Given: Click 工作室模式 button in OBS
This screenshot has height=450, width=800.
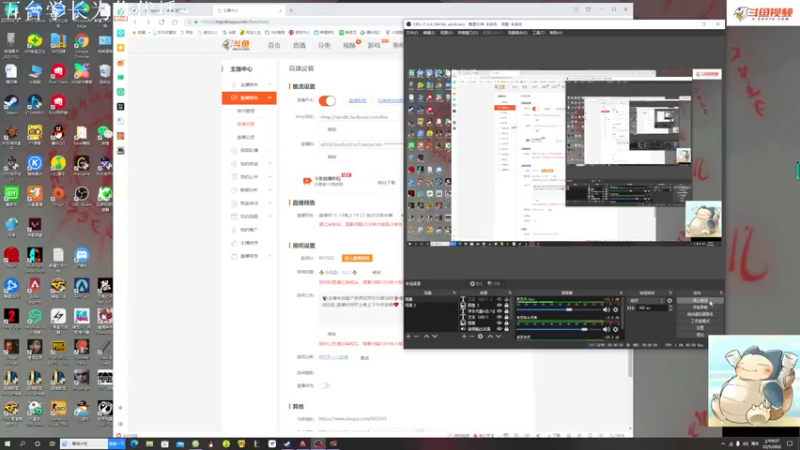Looking at the screenshot, I should click(700, 321).
